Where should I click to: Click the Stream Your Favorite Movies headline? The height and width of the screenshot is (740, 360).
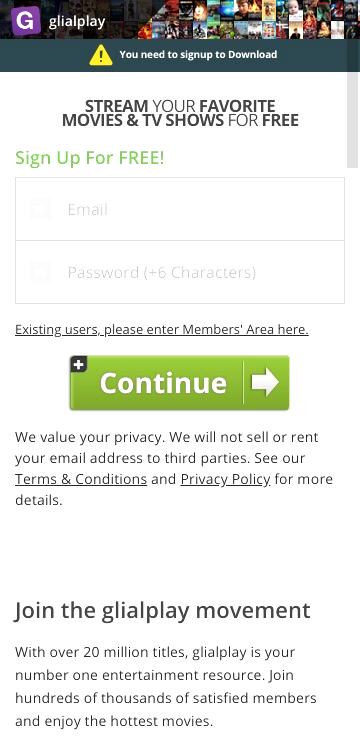[180, 113]
